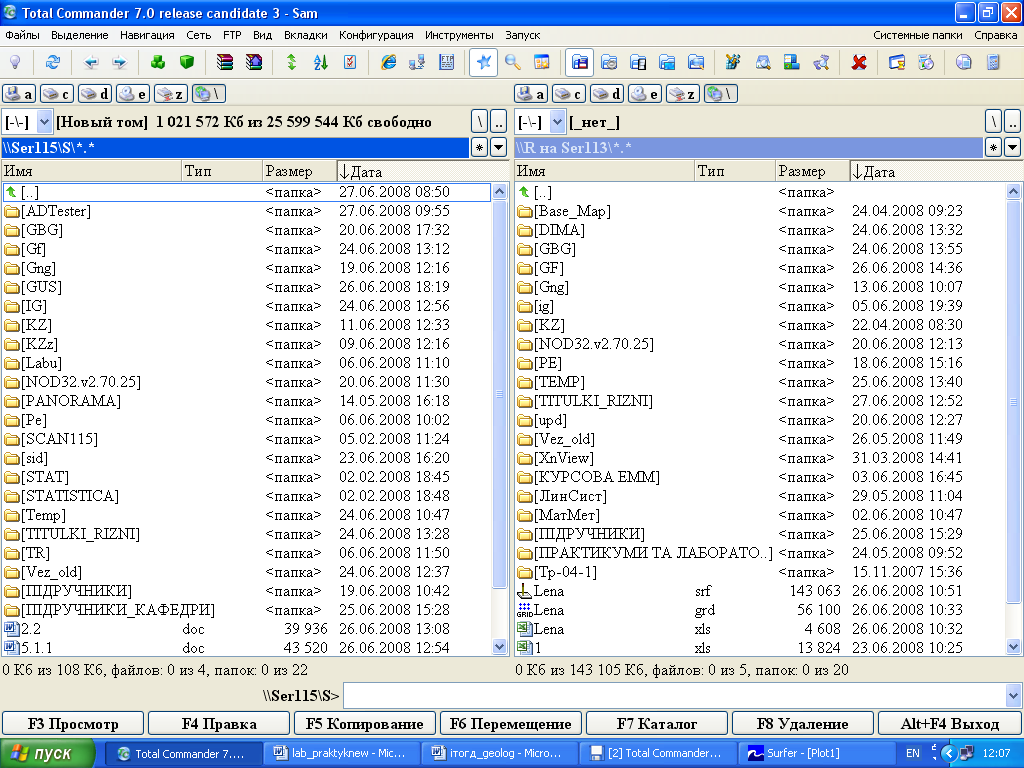Screen dimensions: 1024x768
Task: Select network drive z in left panel
Action: point(170,94)
